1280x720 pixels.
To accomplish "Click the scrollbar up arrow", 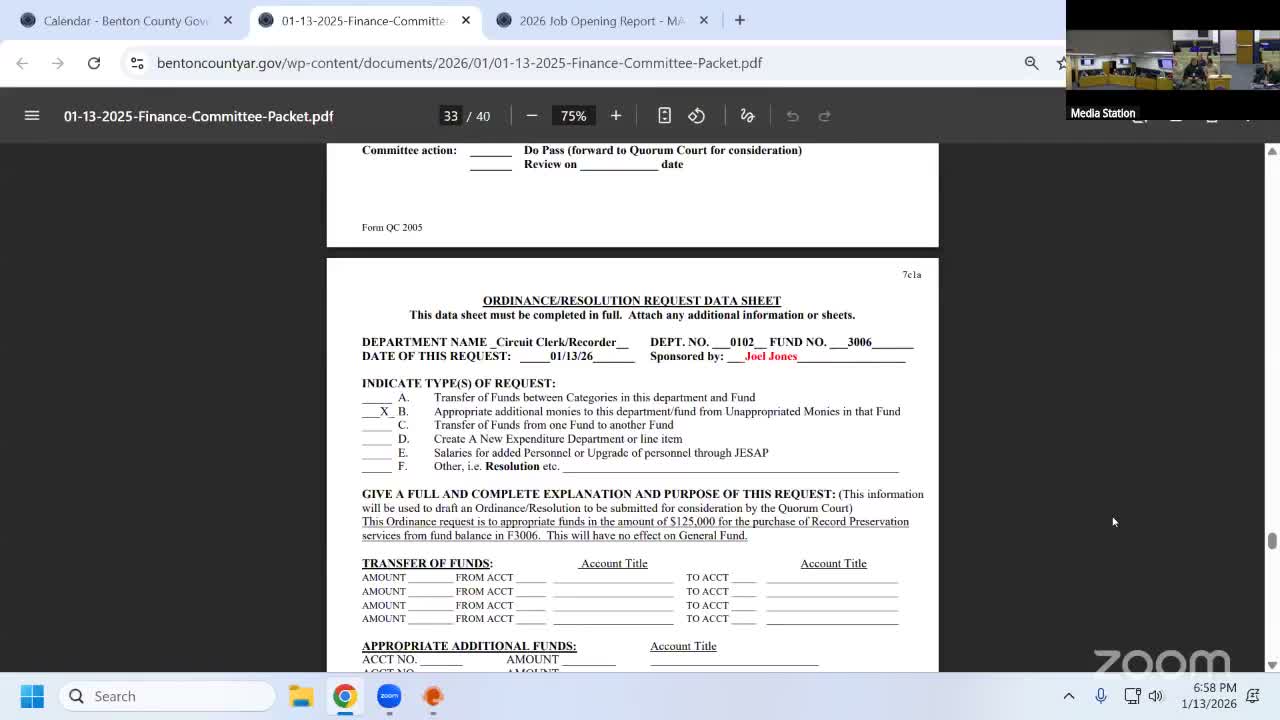I will pyautogui.click(x=1272, y=150).
